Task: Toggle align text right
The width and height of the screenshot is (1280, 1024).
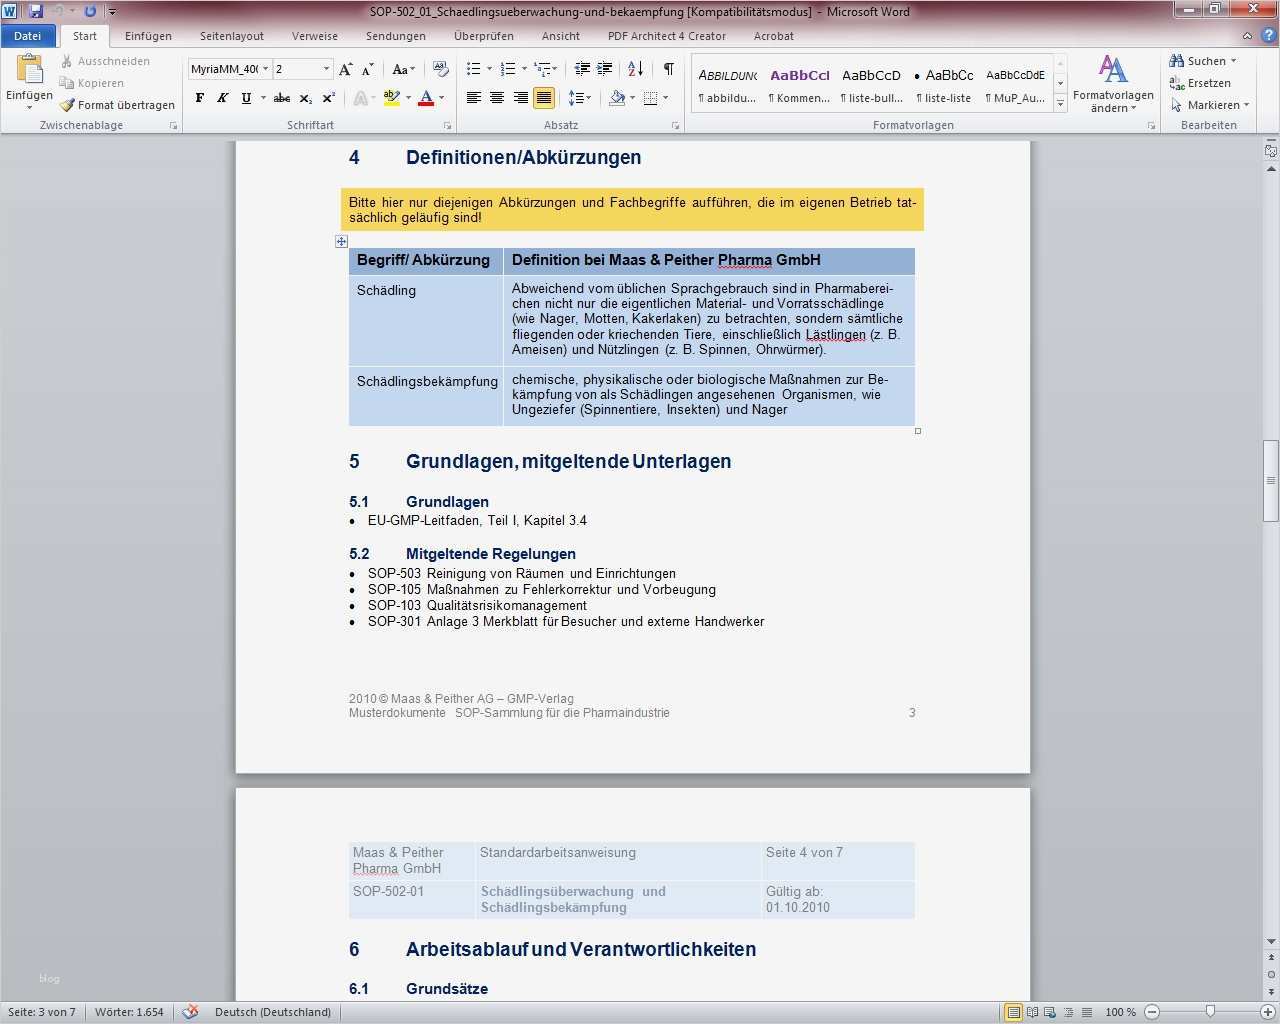Action: tap(520, 98)
